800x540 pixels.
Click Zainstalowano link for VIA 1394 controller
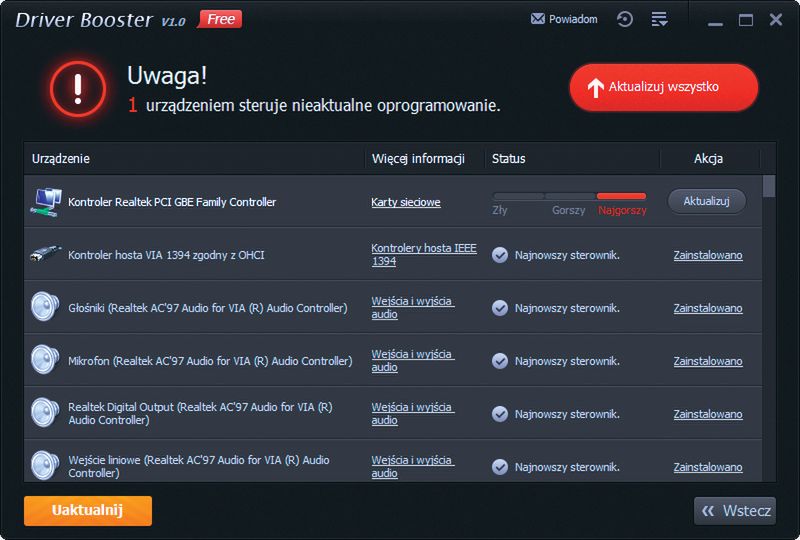708,255
